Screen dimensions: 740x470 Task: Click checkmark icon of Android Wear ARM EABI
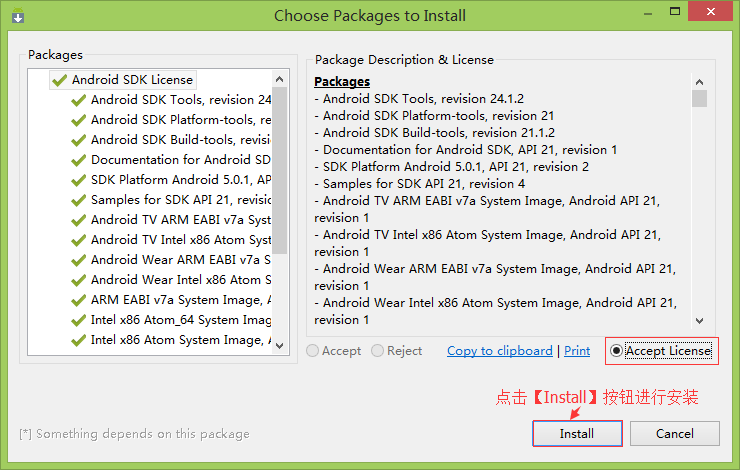(78, 260)
